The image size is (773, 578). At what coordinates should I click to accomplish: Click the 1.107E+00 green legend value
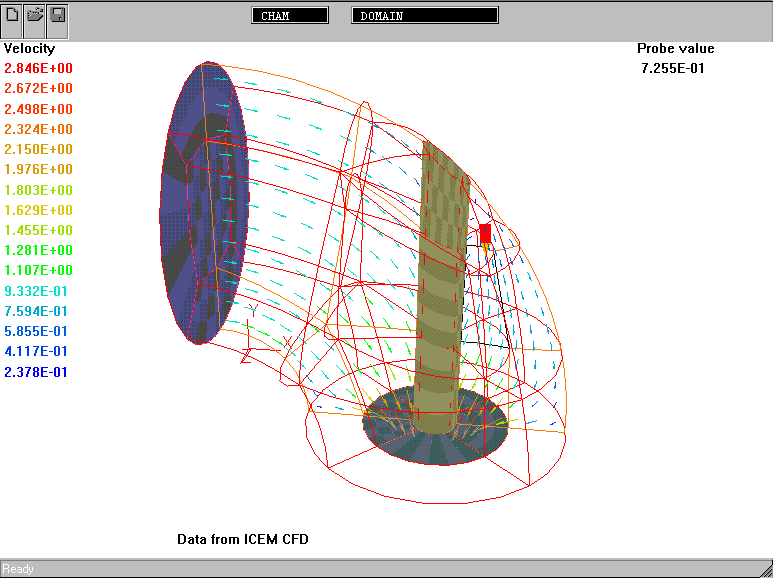click(38, 271)
